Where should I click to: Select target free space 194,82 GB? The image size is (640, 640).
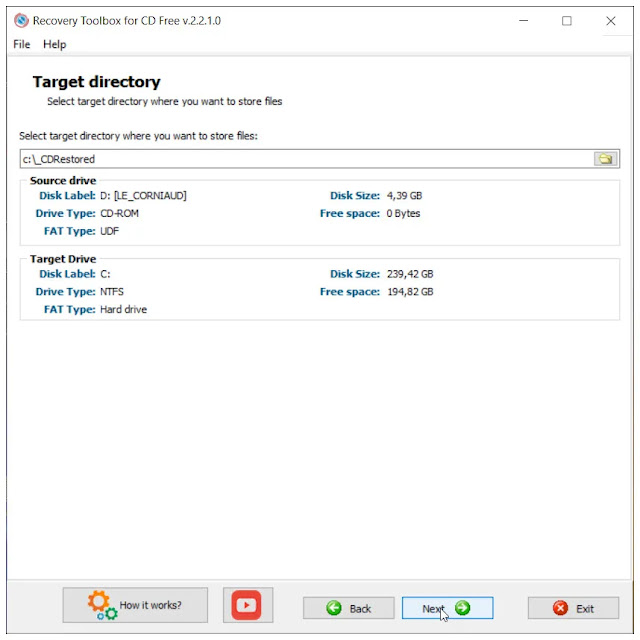[x=410, y=292]
